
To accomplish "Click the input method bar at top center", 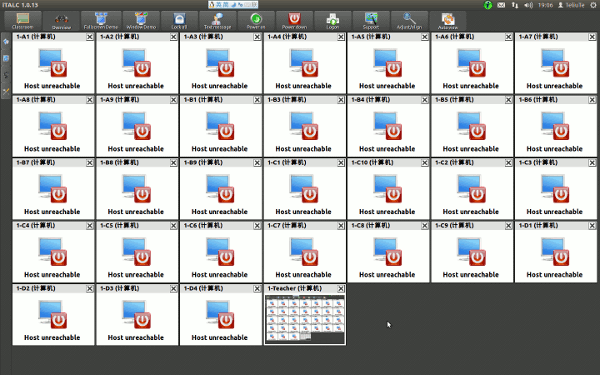I will [x=233, y=5].
